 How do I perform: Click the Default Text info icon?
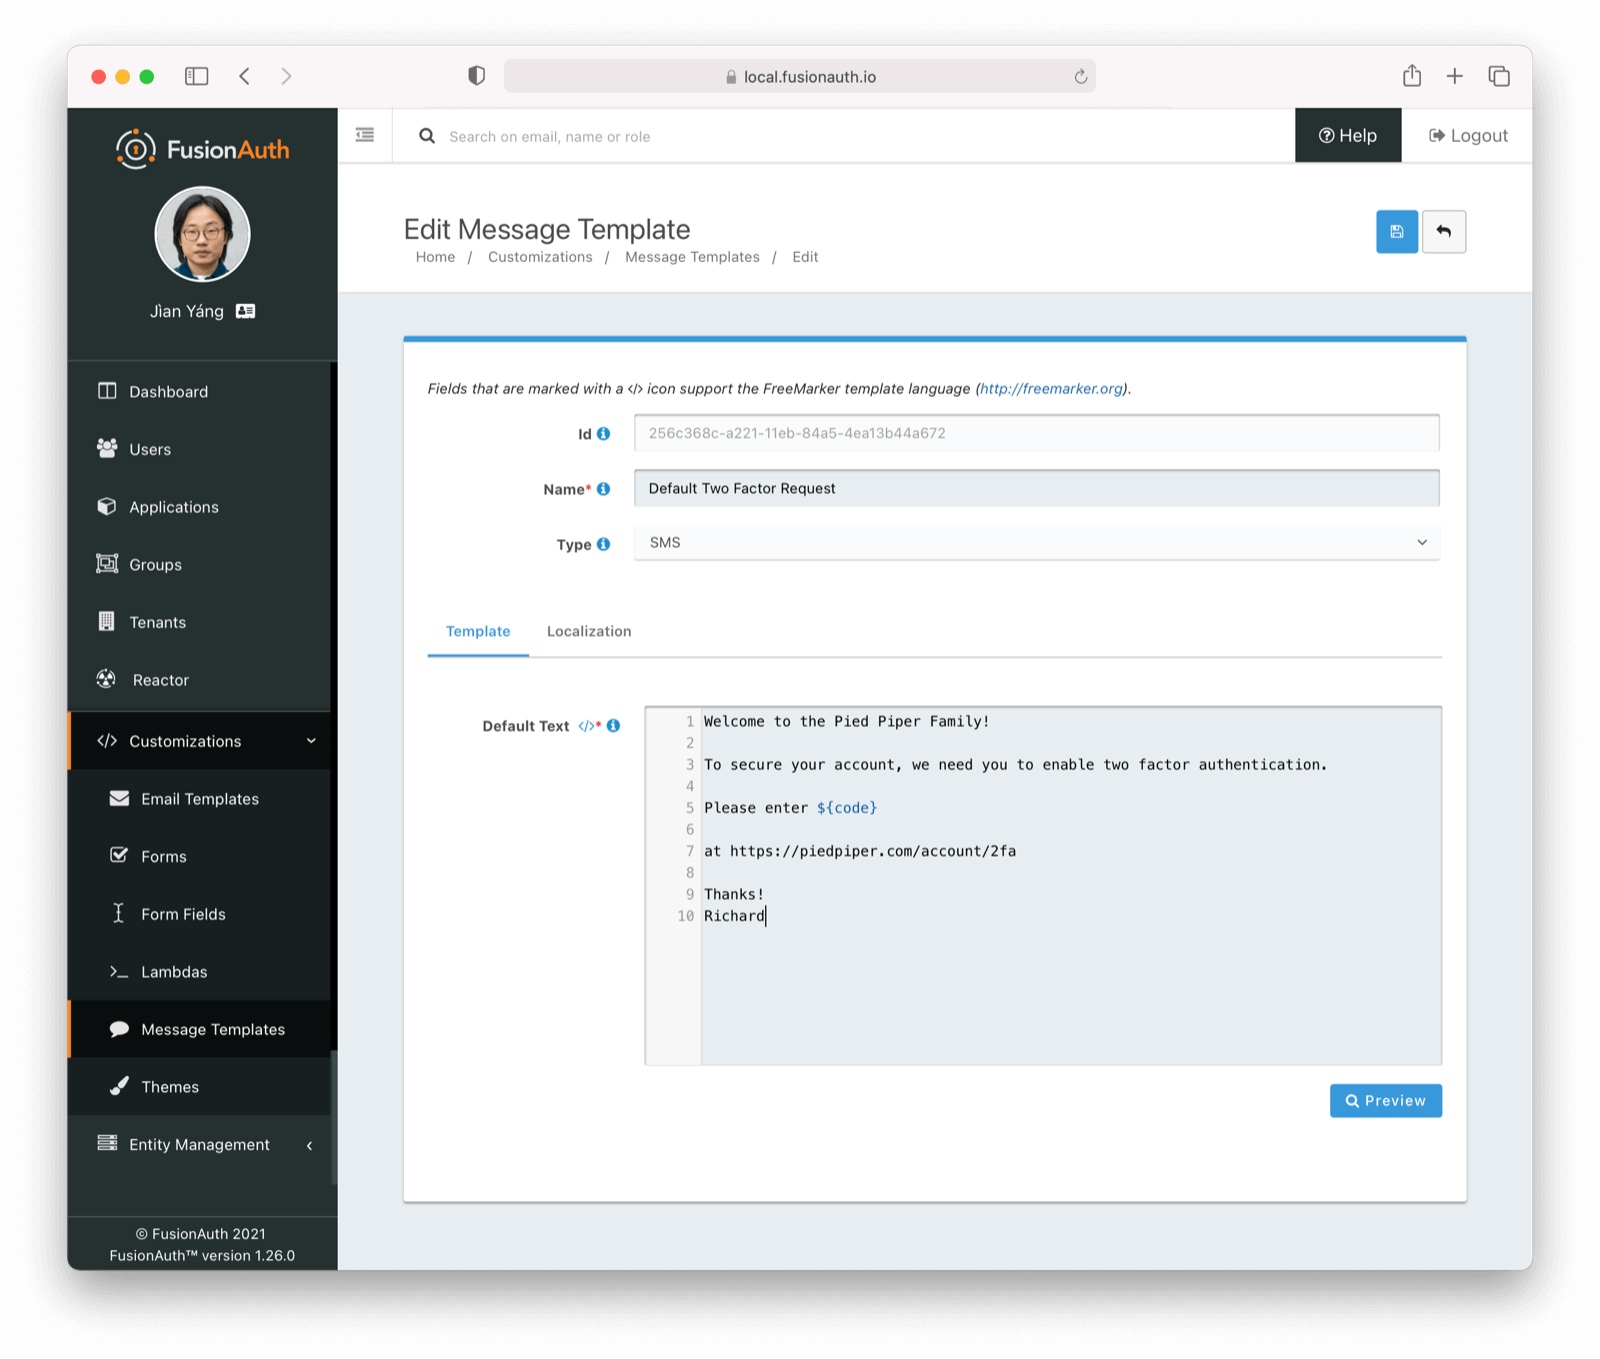point(613,725)
